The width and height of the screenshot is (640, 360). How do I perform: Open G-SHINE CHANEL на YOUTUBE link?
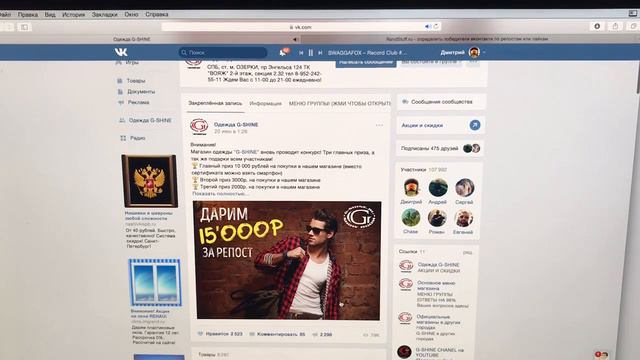(440, 352)
